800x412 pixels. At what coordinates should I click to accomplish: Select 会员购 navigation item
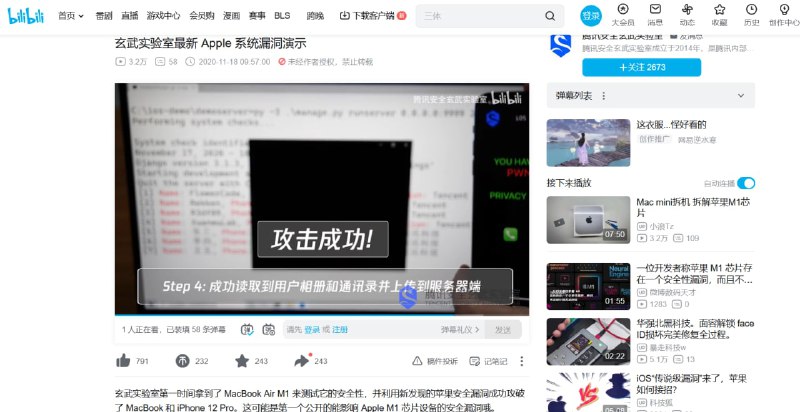[x=202, y=16]
